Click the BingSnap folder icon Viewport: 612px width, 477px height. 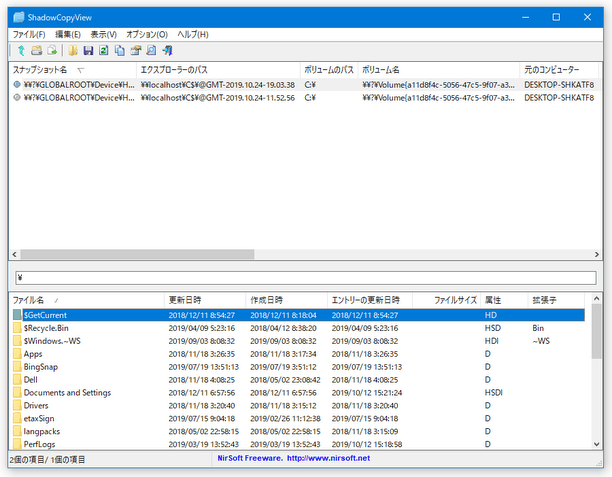17,366
